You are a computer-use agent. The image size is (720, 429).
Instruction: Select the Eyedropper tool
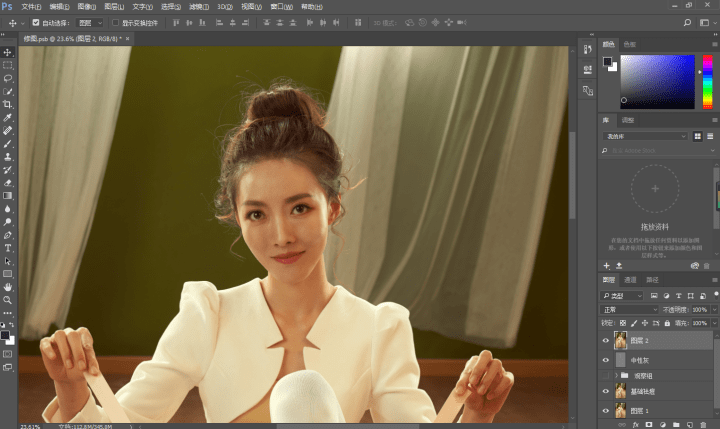7,118
